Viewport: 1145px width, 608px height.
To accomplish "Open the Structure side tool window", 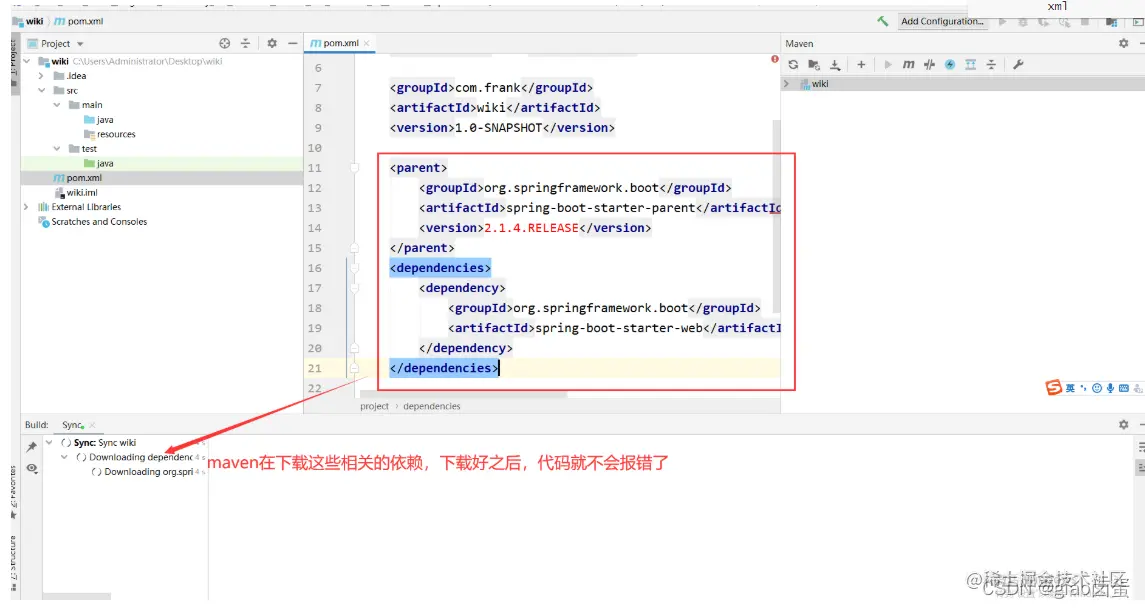I will [12, 563].
